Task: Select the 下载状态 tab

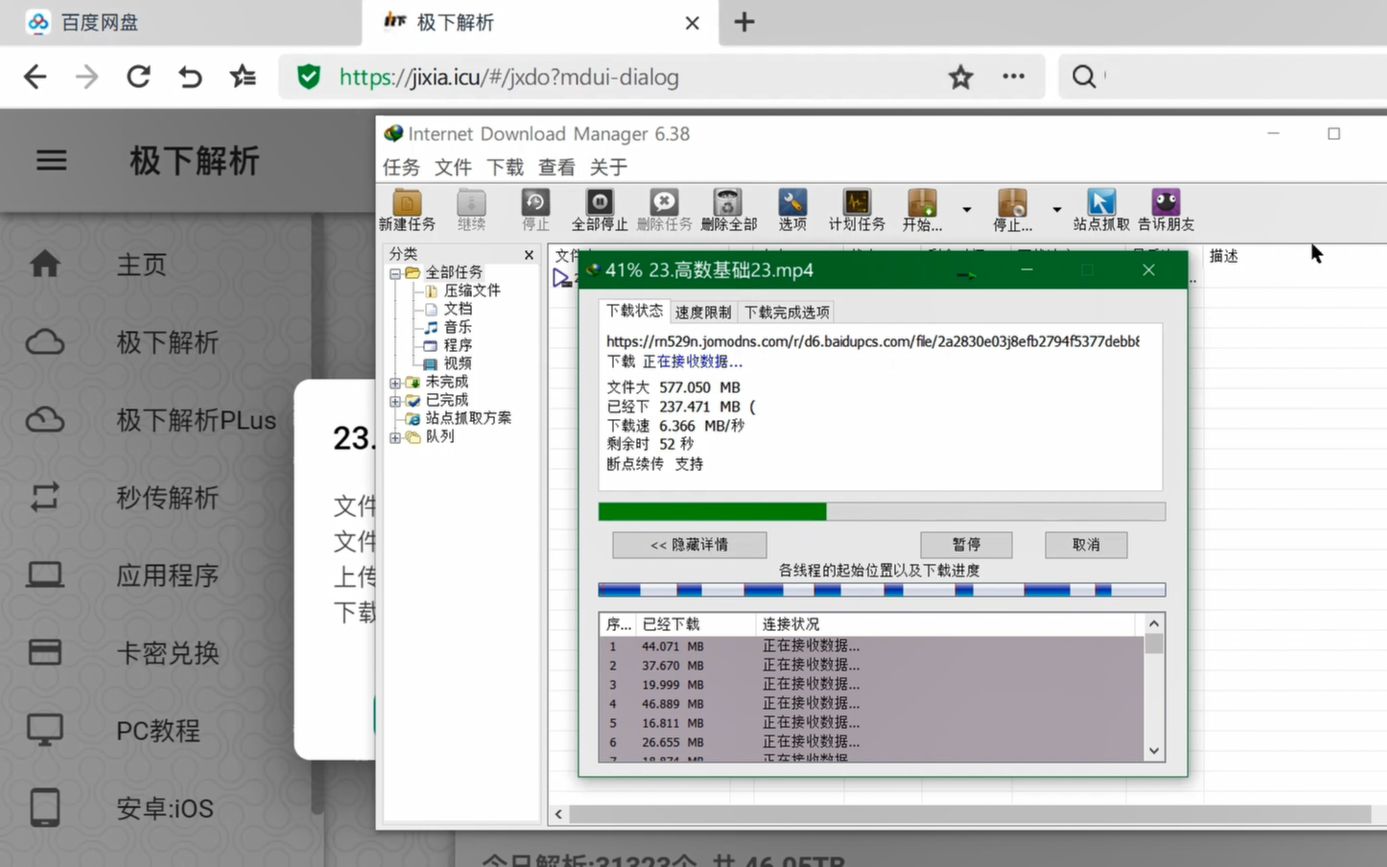Action: (x=634, y=311)
